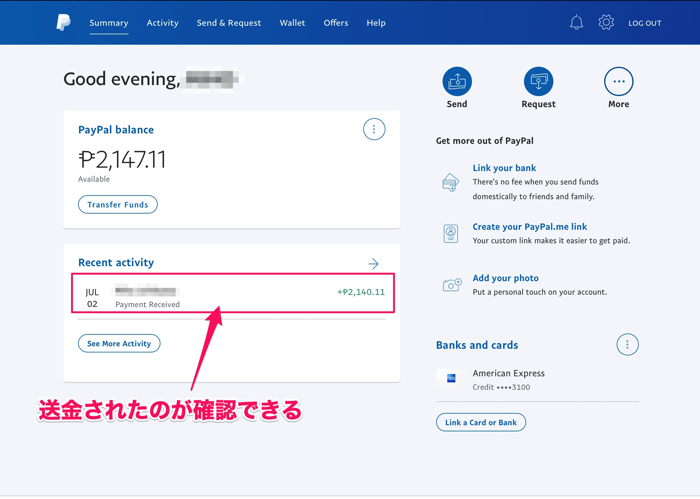The height and width of the screenshot is (499, 700).
Task: Switch to the Activity tab
Action: 162,23
